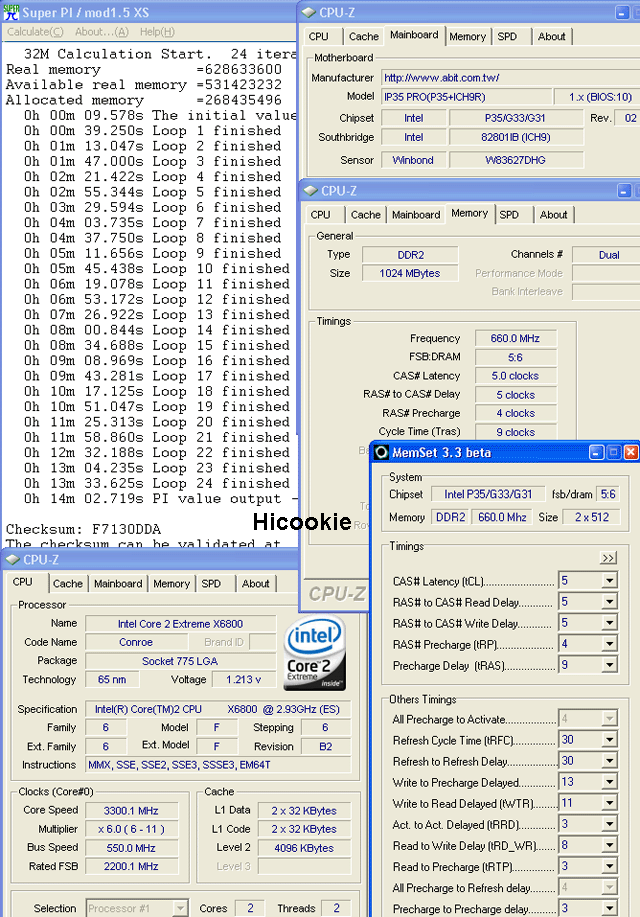Screen dimensions: 640x917
Task: Open Act. to Act. Delayed (tRRD) dropdown
Action: tap(610, 824)
